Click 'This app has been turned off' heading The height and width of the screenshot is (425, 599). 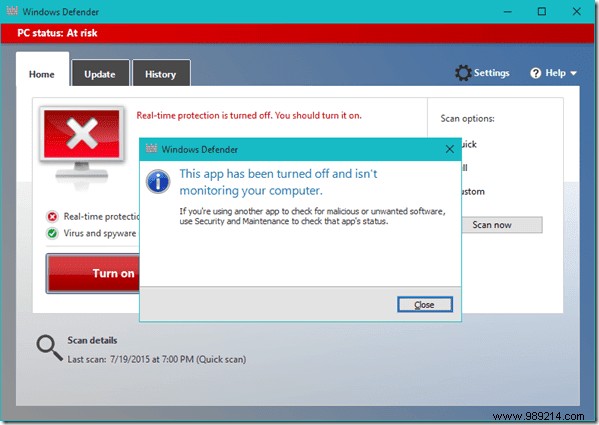(278, 182)
